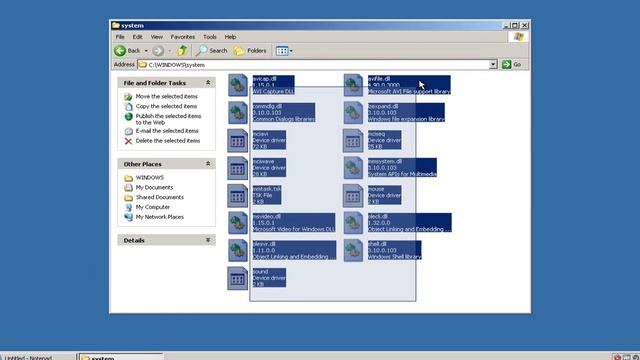This screenshot has width=640, height=360.
Task: Open Forward button history dropdown arrow
Action: pyautogui.click(x=169, y=51)
